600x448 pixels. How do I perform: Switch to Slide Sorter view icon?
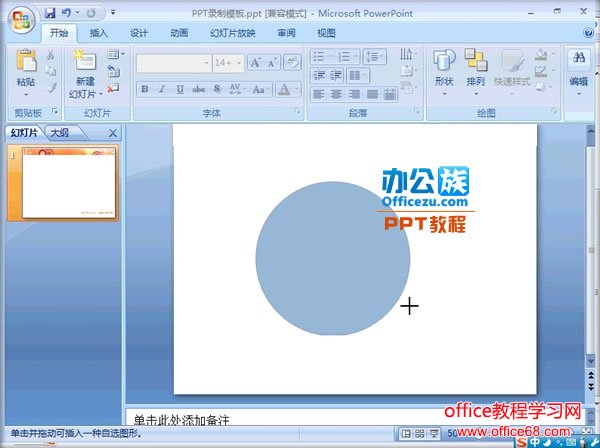pyautogui.click(x=419, y=433)
